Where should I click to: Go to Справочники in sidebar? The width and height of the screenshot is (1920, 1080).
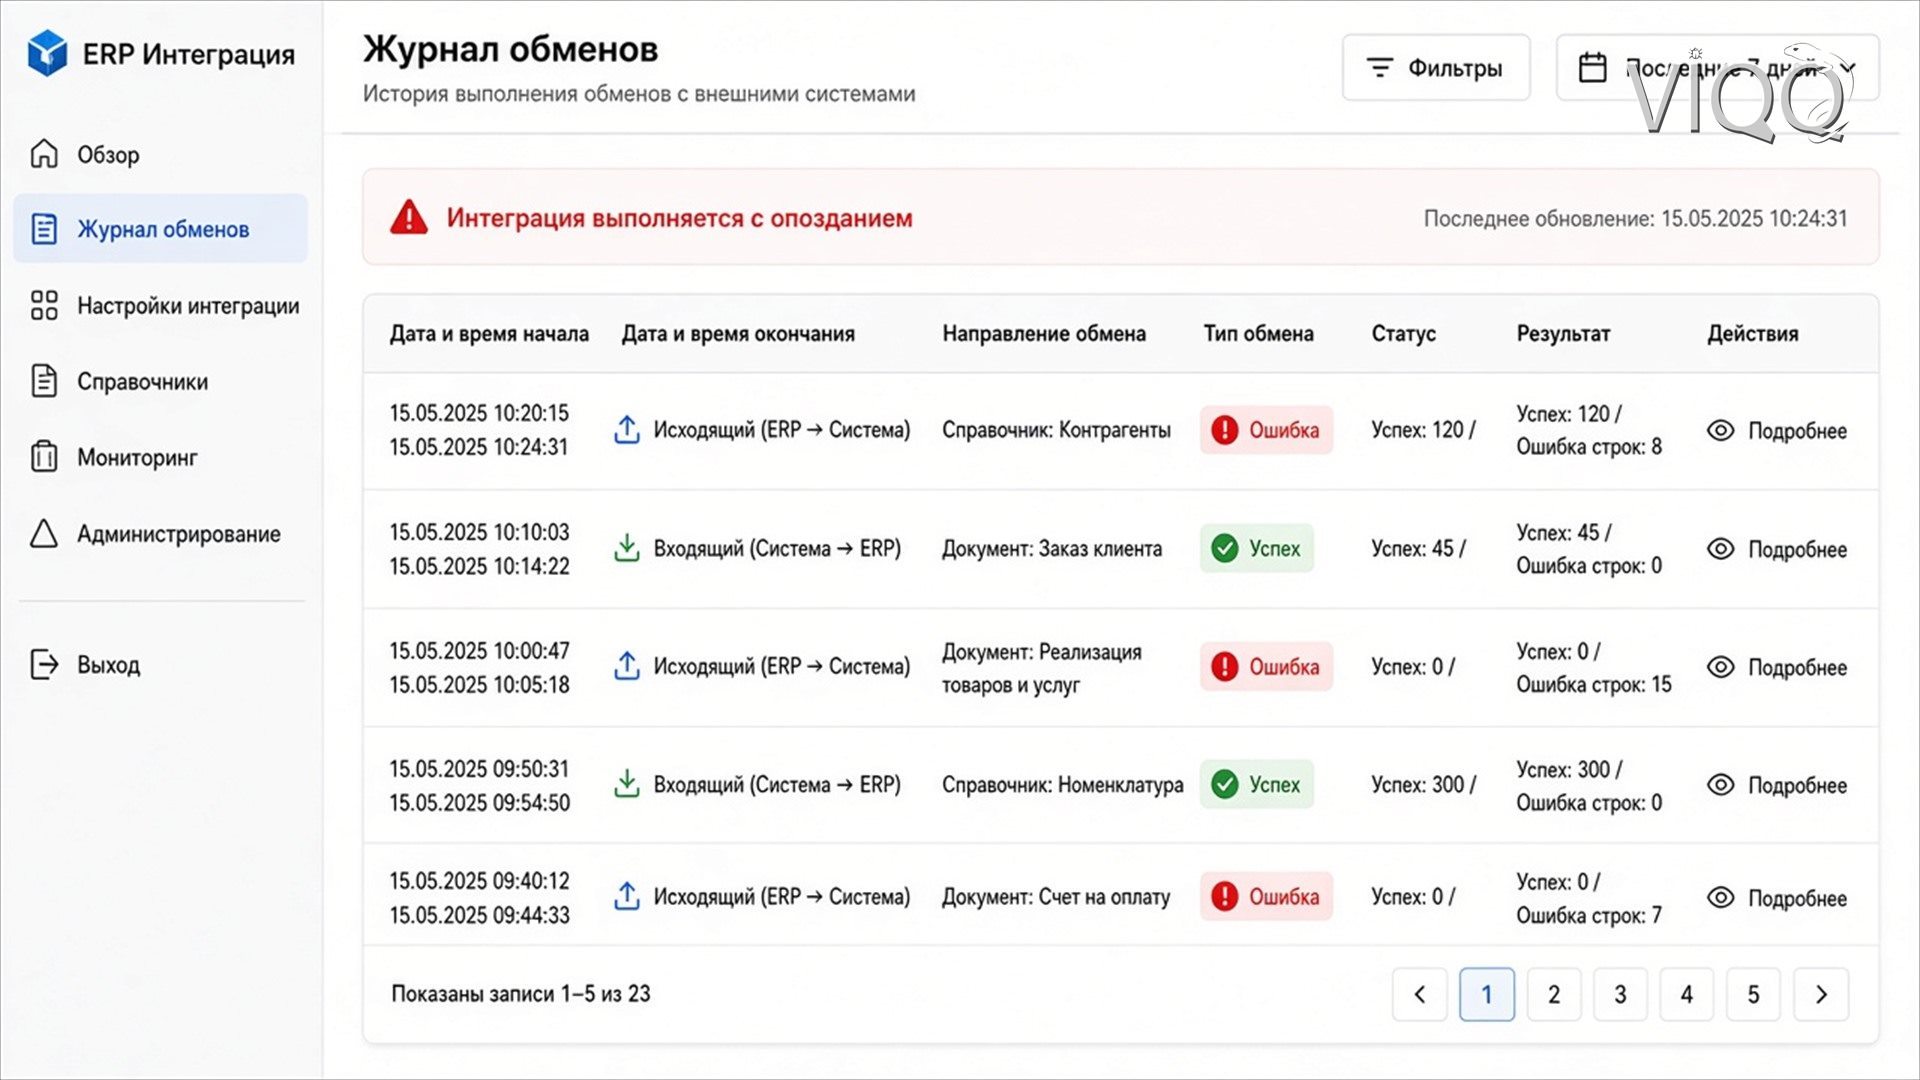point(120,382)
